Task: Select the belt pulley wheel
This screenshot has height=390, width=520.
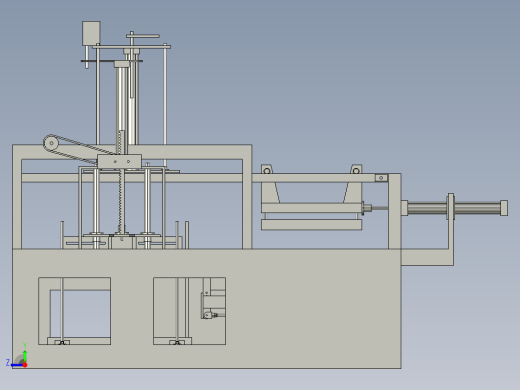Action: point(51,143)
